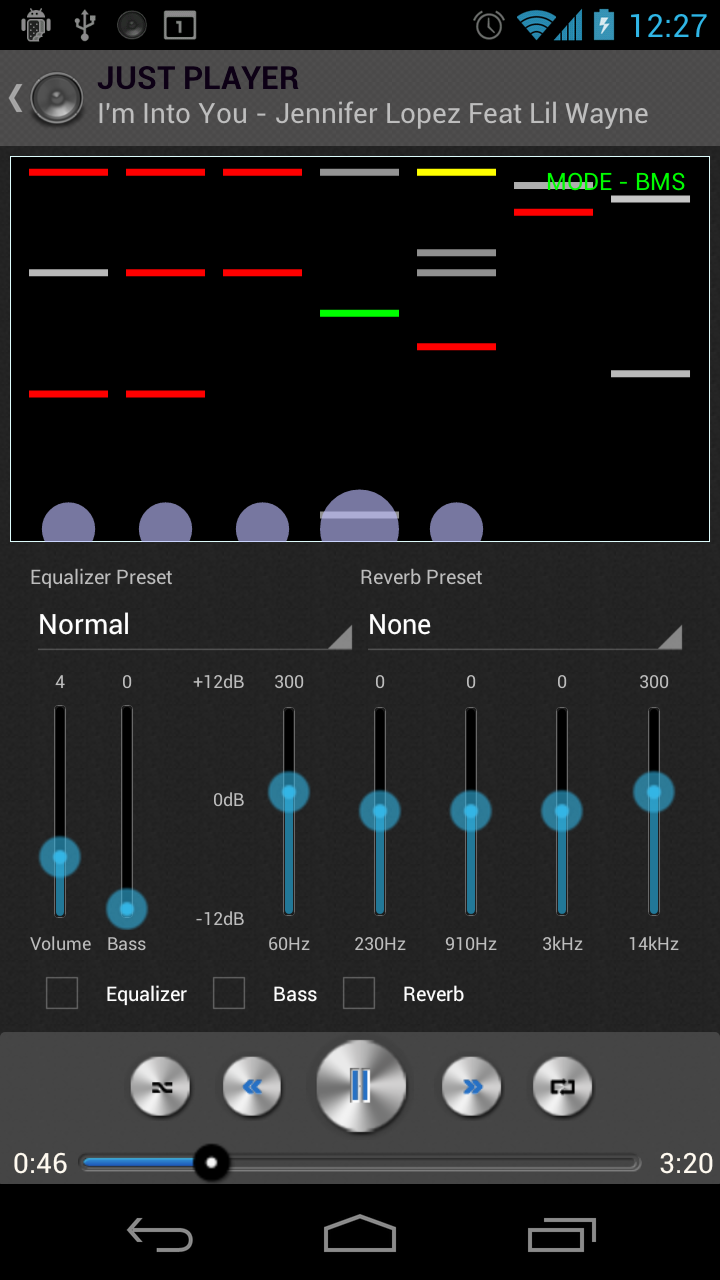Viewport: 720px width, 1280px height.
Task: Tap the Reverb Preset label
Action: point(421,578)
